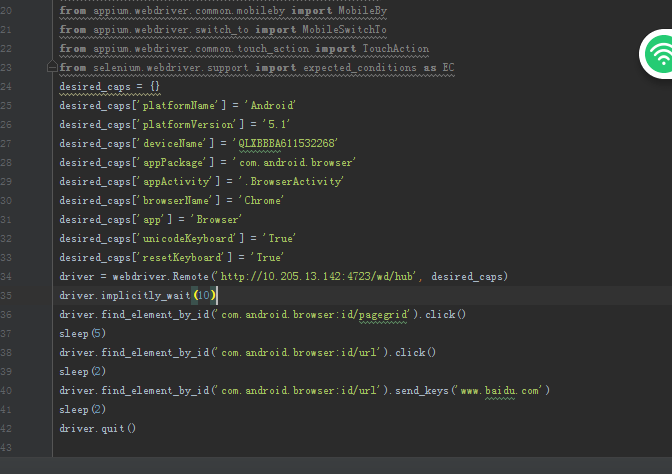Screen dimensions: 672x474
Task: Click '.click()' call on line 38
Action: (413, 352)
